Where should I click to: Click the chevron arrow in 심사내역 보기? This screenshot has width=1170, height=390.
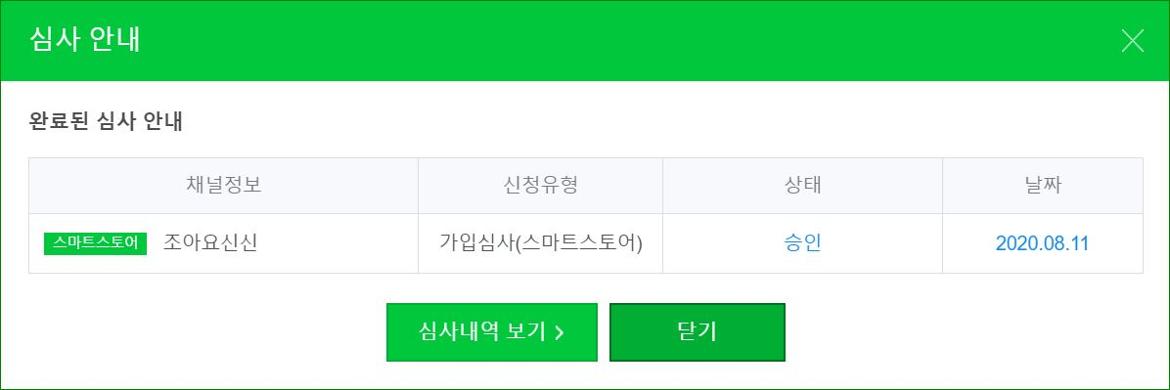pos(559,333)
